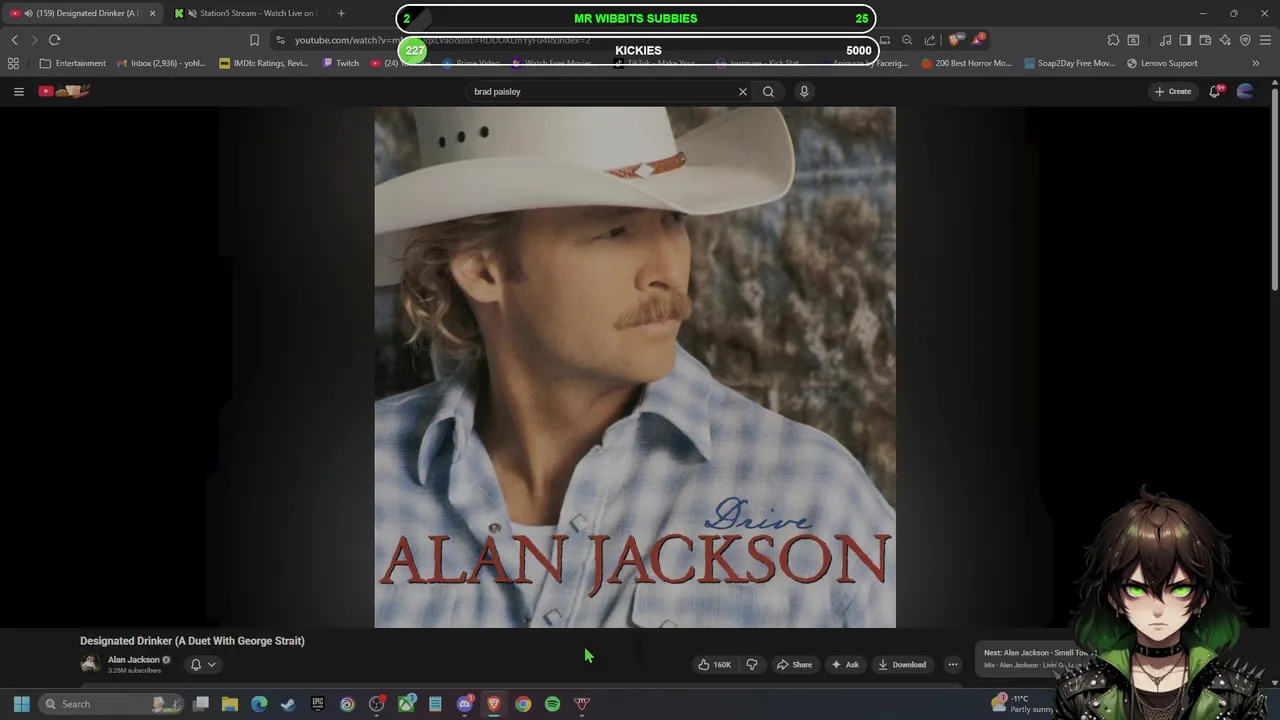Open the Twitch bookmark

340,63
